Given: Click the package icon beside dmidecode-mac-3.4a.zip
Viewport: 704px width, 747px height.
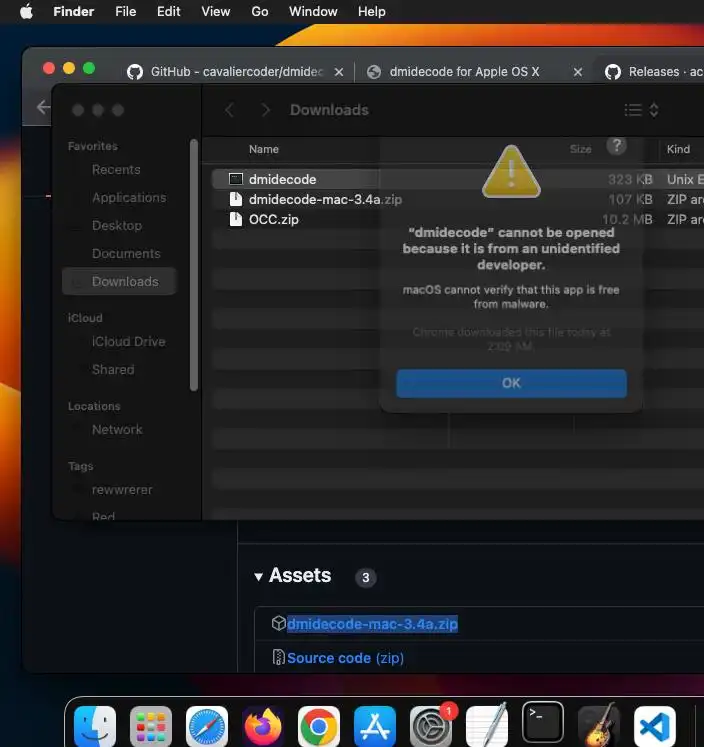Looking at the screenshot, I should (279, 623).
